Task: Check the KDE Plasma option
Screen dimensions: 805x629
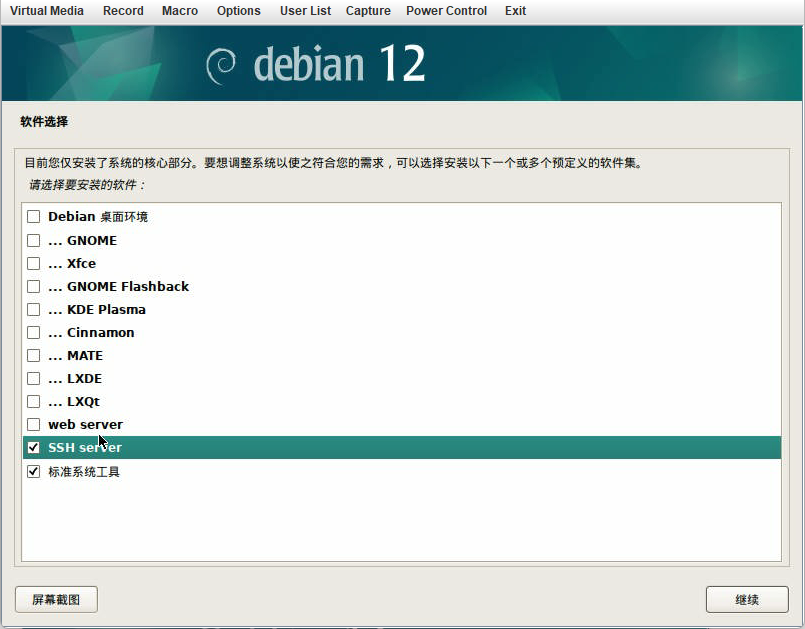Action: pyautogui.click(x=33, y=309)
